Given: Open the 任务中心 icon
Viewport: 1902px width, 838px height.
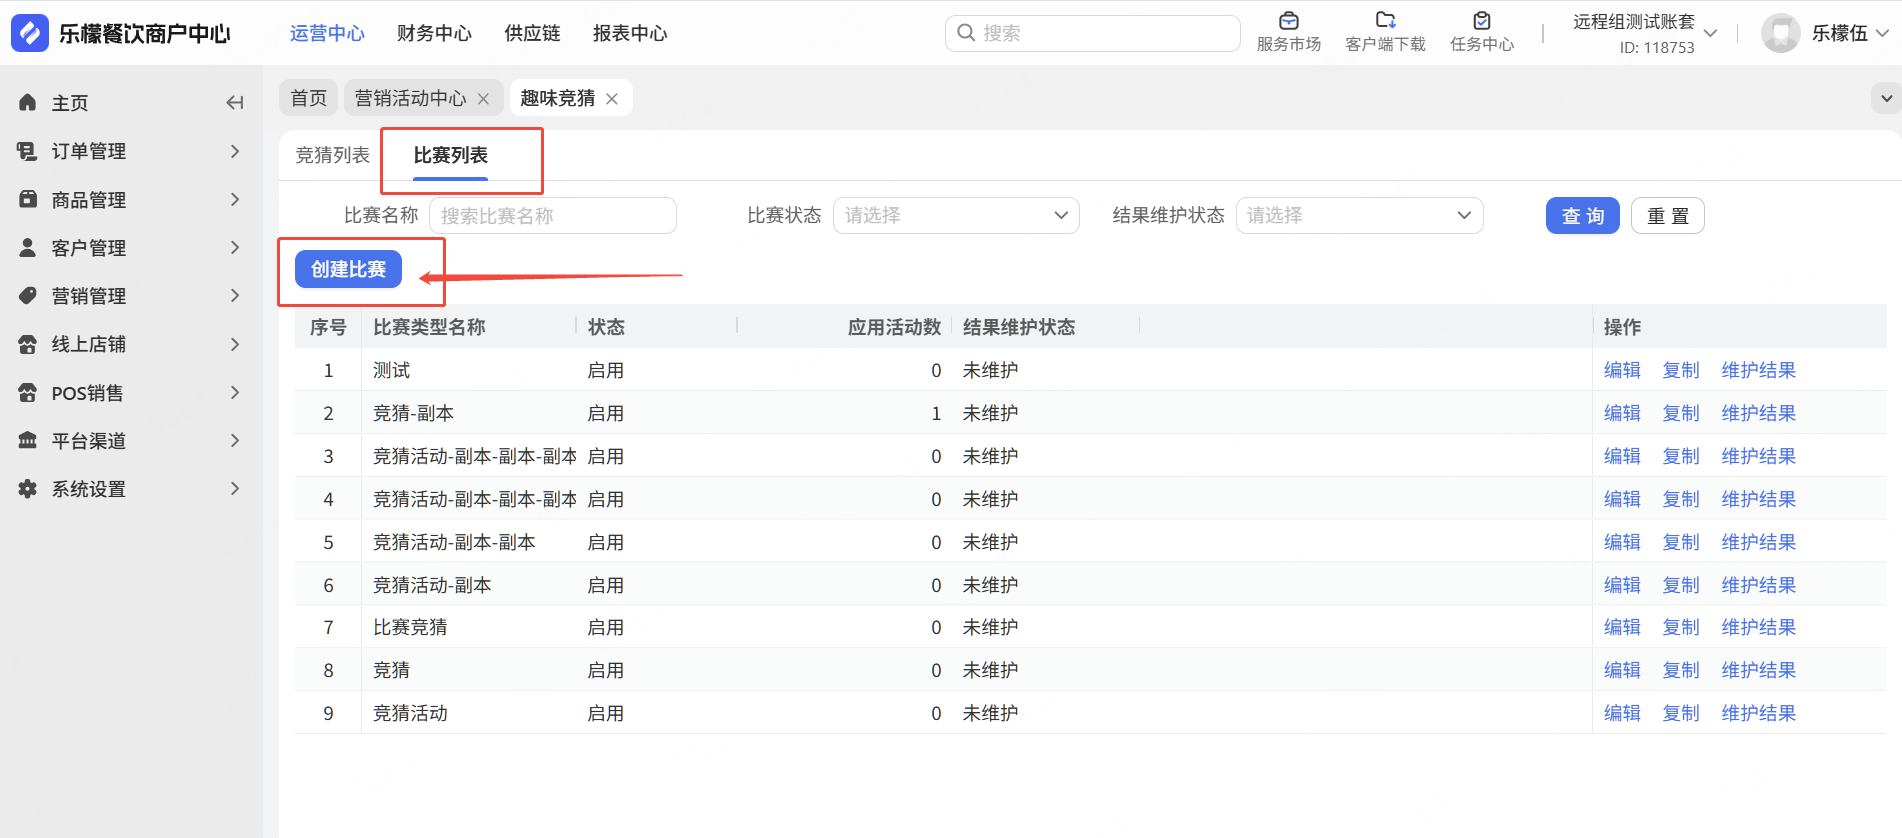Looking at the screenshot, I should coord(1482,20).
